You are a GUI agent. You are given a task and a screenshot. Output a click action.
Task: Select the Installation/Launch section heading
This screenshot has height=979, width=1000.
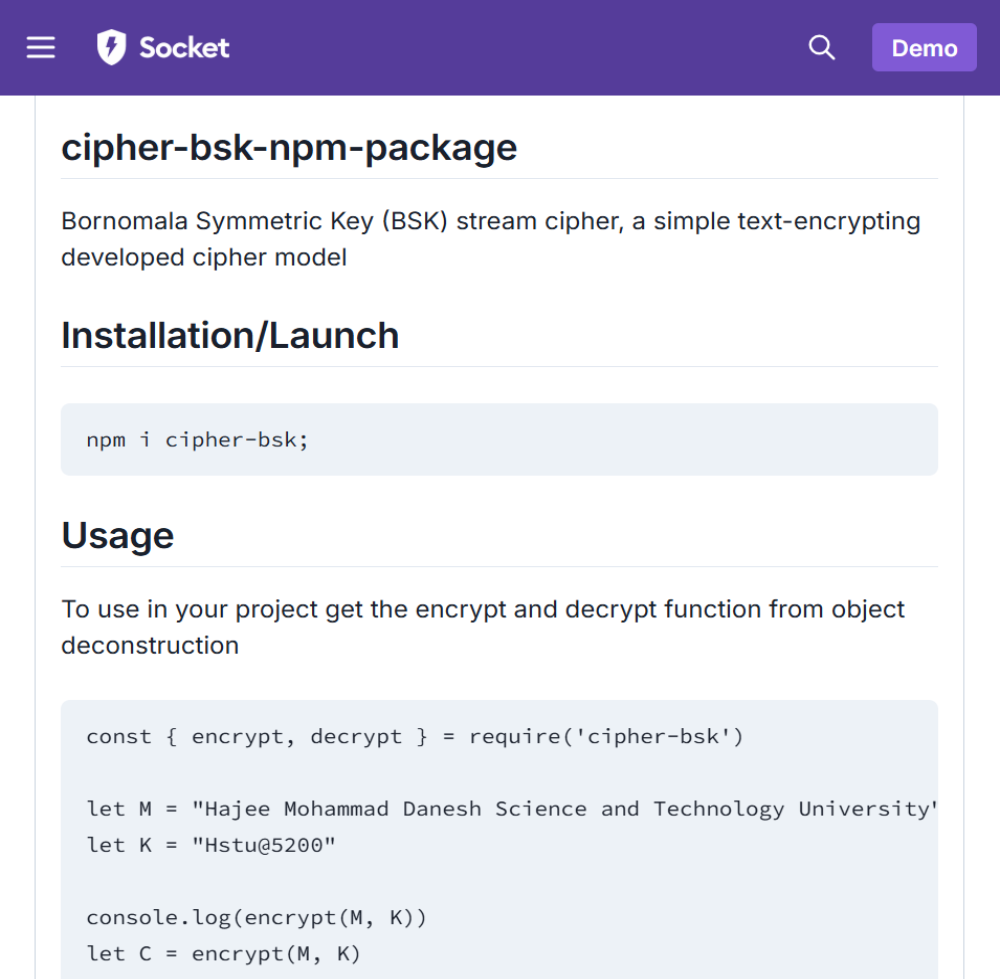(230, 335)
